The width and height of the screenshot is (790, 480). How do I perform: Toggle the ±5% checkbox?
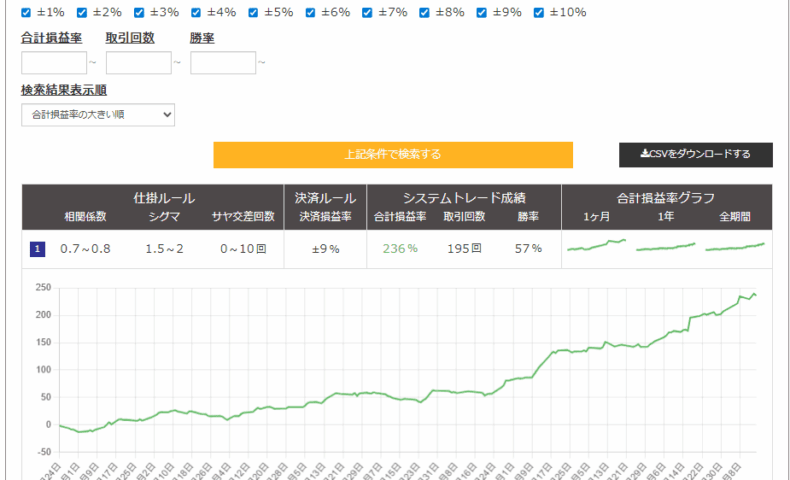(x=253, y=13)
